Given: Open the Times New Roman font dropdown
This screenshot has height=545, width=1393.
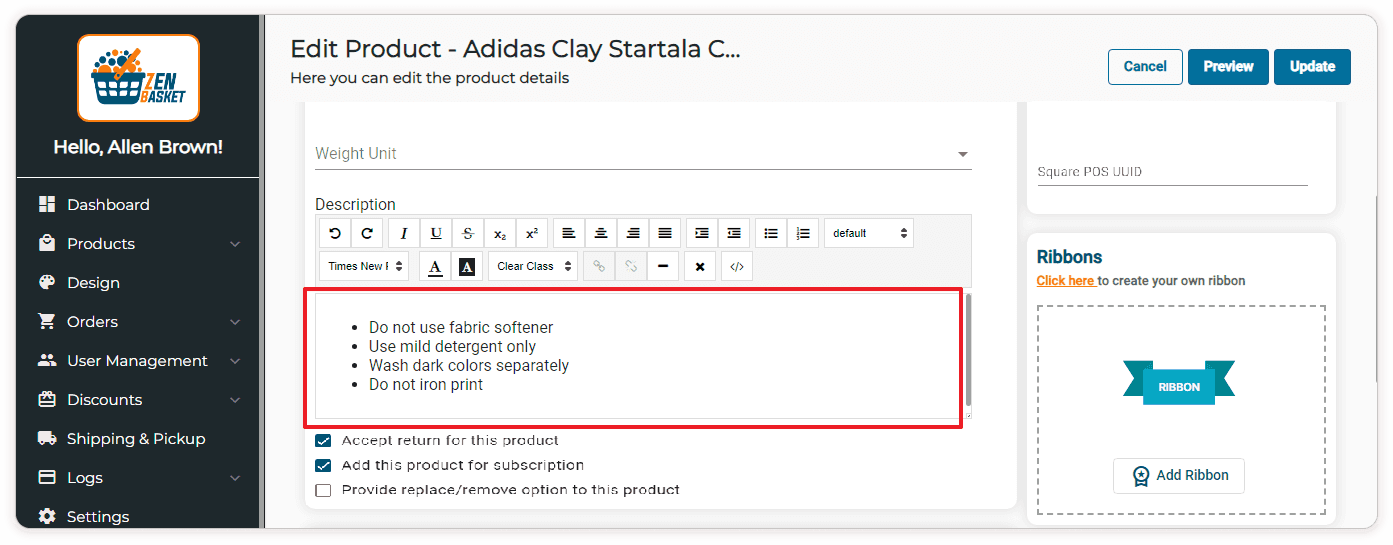Looking at the screenshot, I should pyautogui.click(x=364, y=266).
